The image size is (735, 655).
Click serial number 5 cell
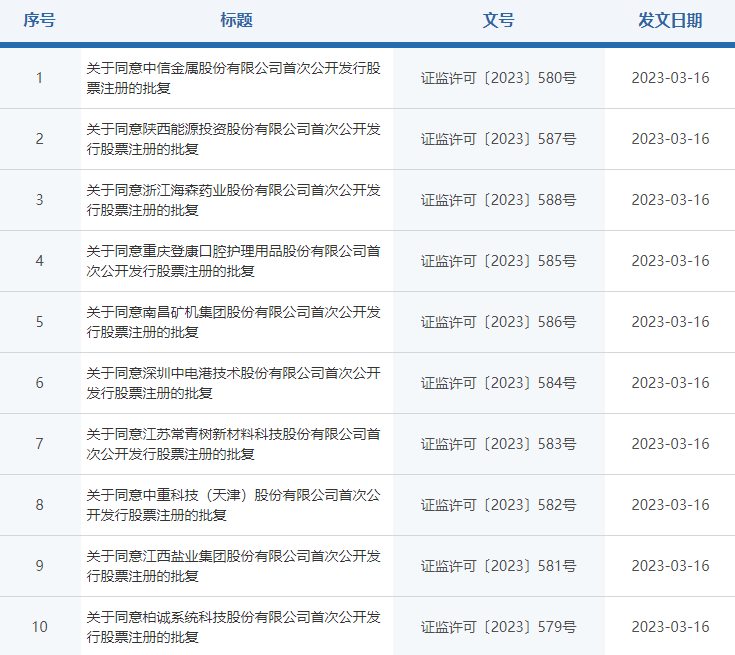pyautogui.click(x=39, y=322)
